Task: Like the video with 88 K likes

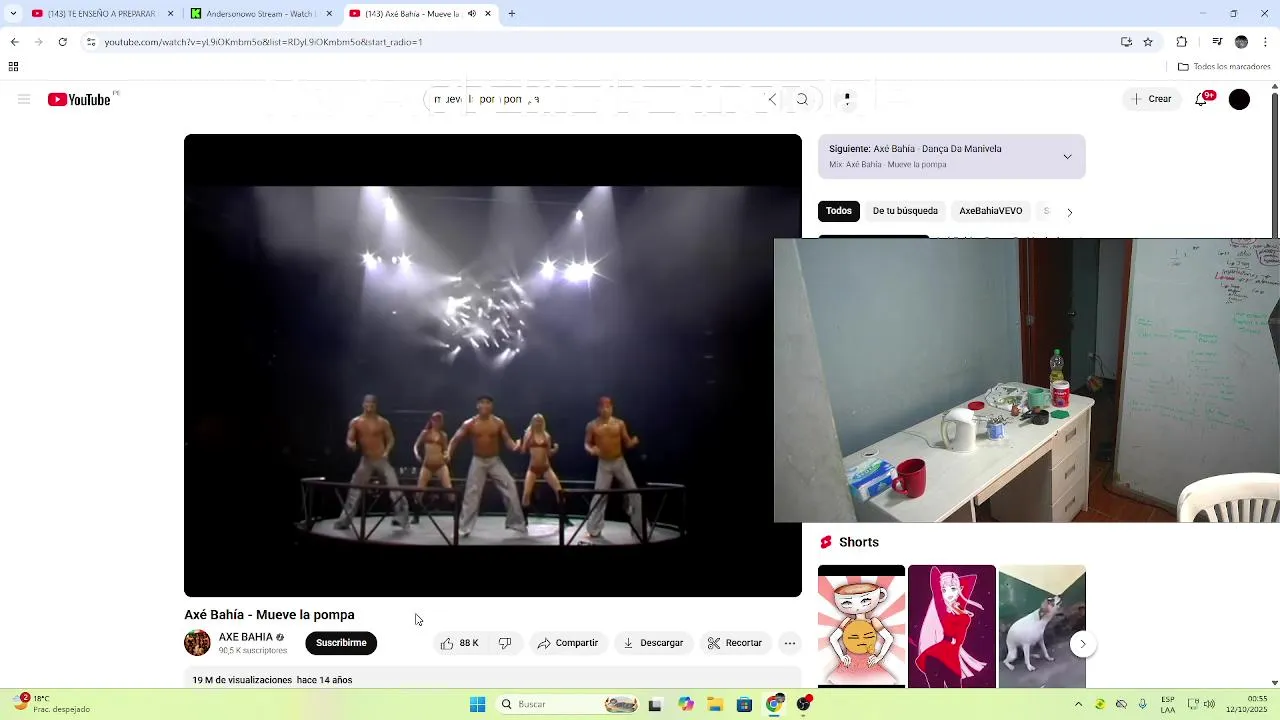Action: coord(460,643)
